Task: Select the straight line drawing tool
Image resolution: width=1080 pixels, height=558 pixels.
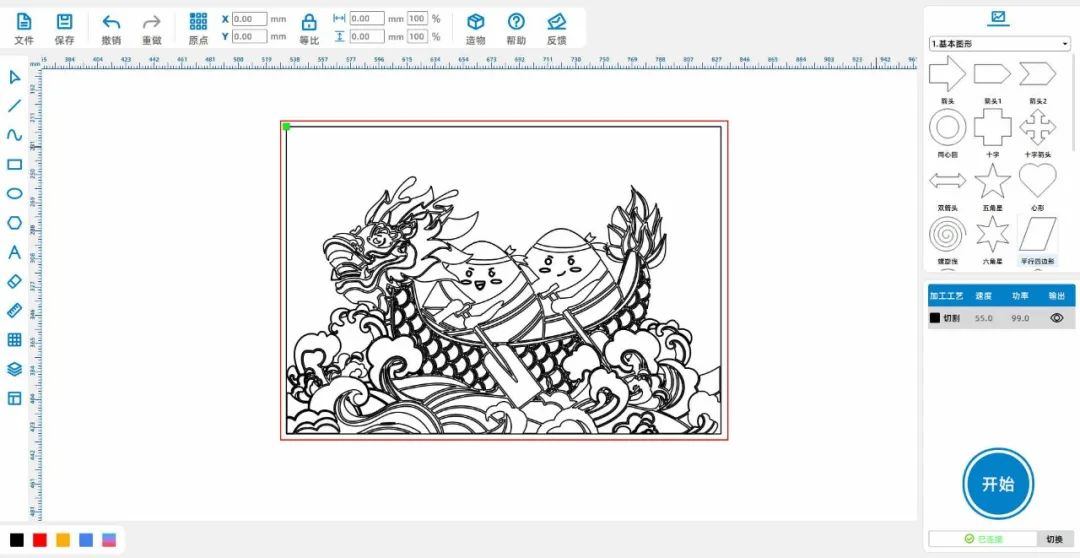Action: pos(15,106)
